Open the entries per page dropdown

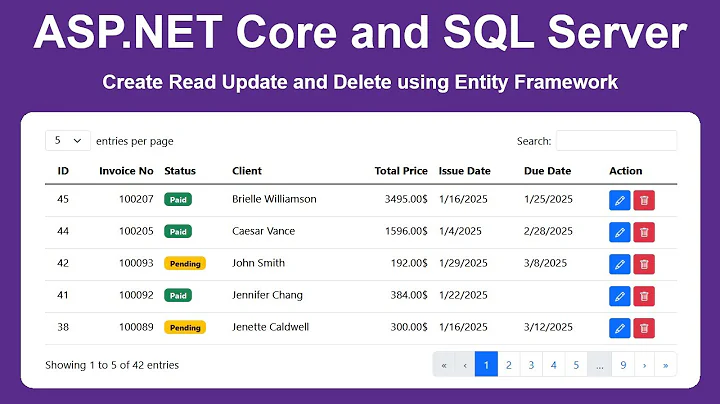tap(68, 141)
